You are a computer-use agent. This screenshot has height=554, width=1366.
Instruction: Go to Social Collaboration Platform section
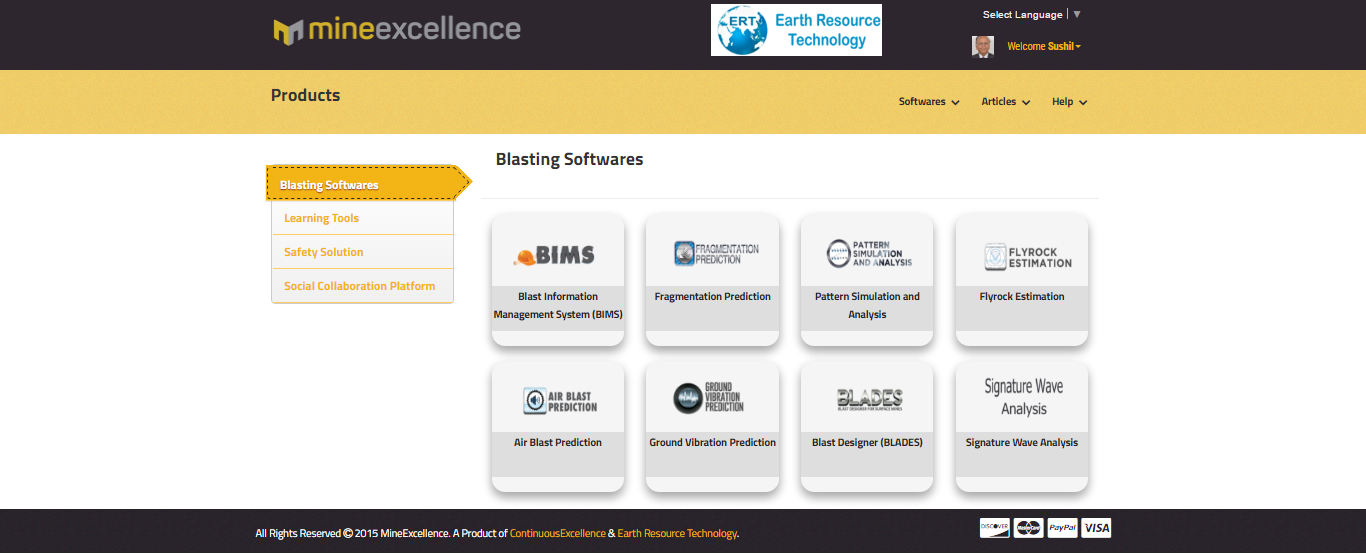[x=359, y=286]
